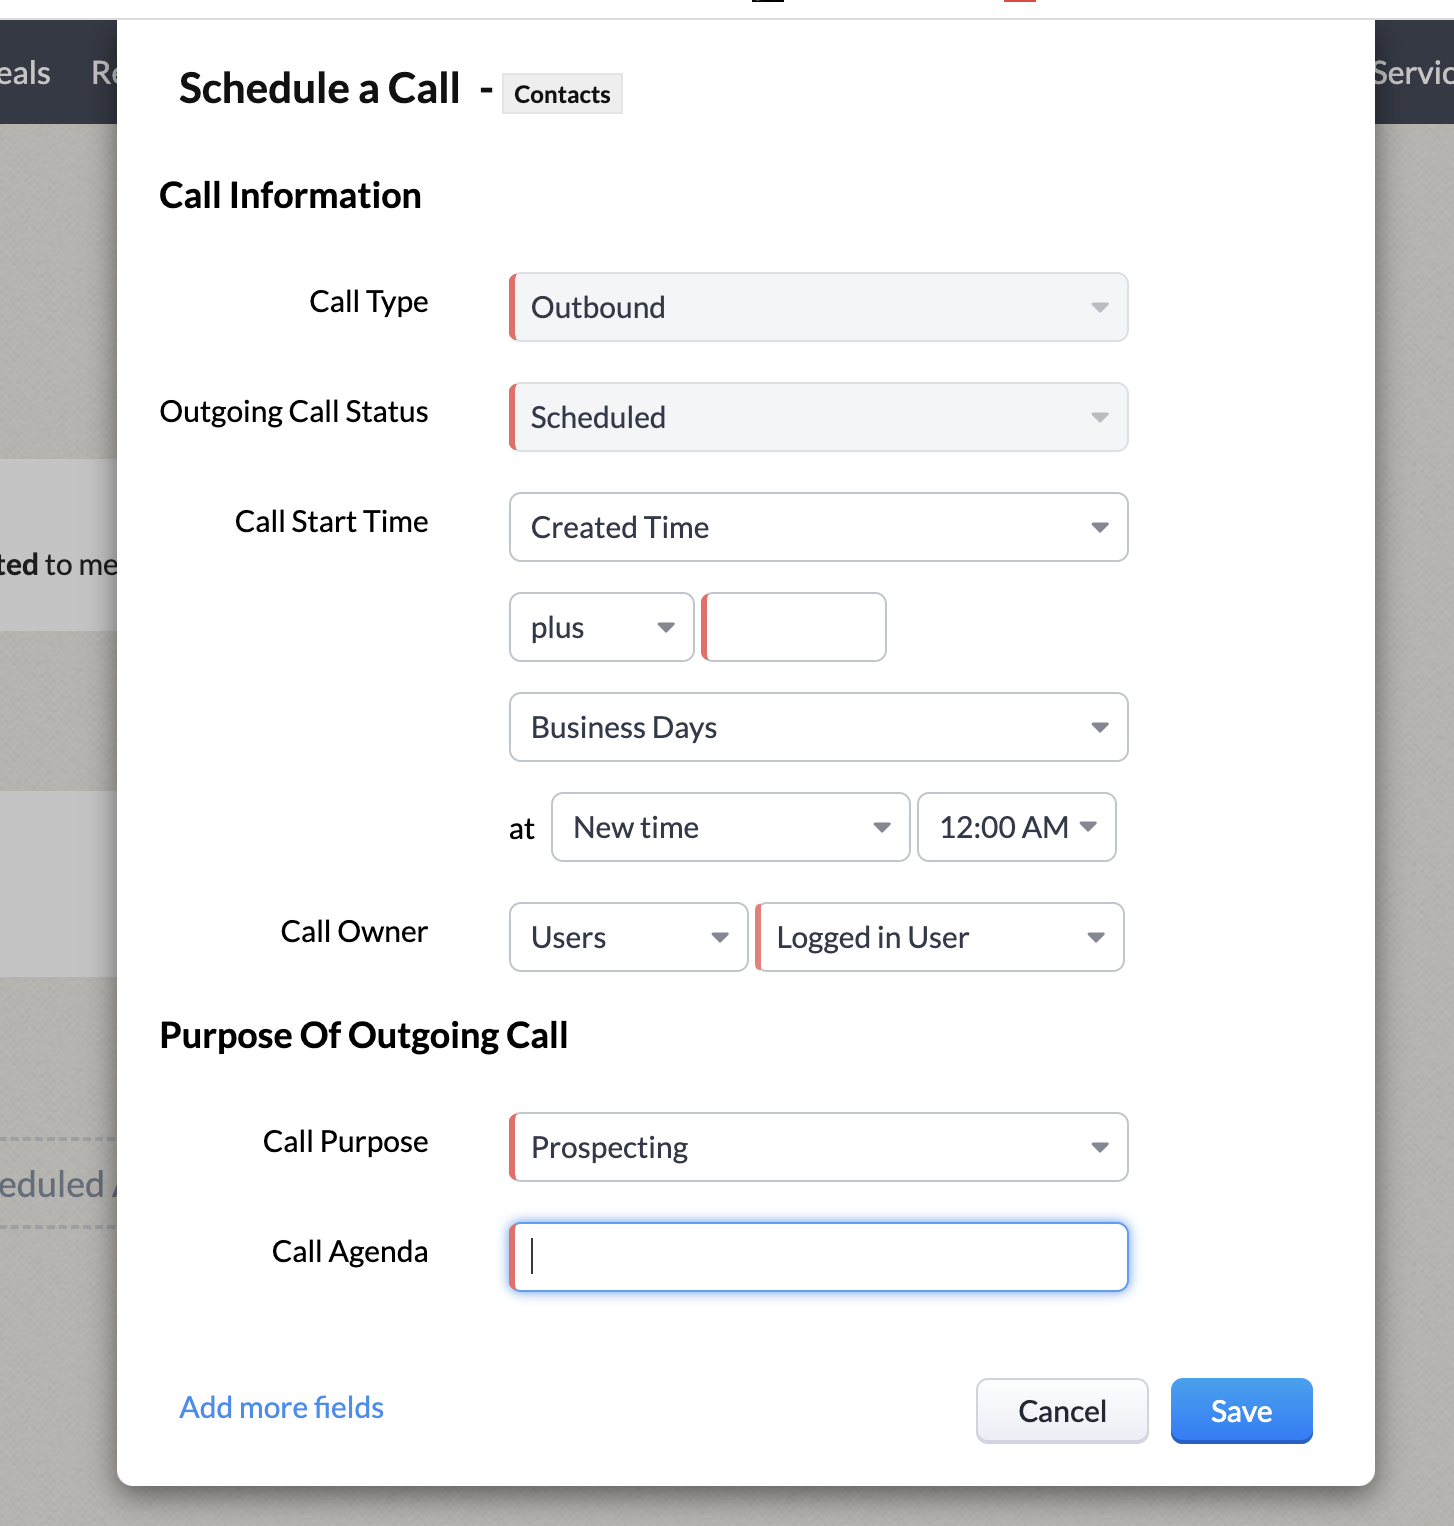The image size is (1454, 1526).
Task: Click the 'Add more fields' link
Action: point(280,1407)
